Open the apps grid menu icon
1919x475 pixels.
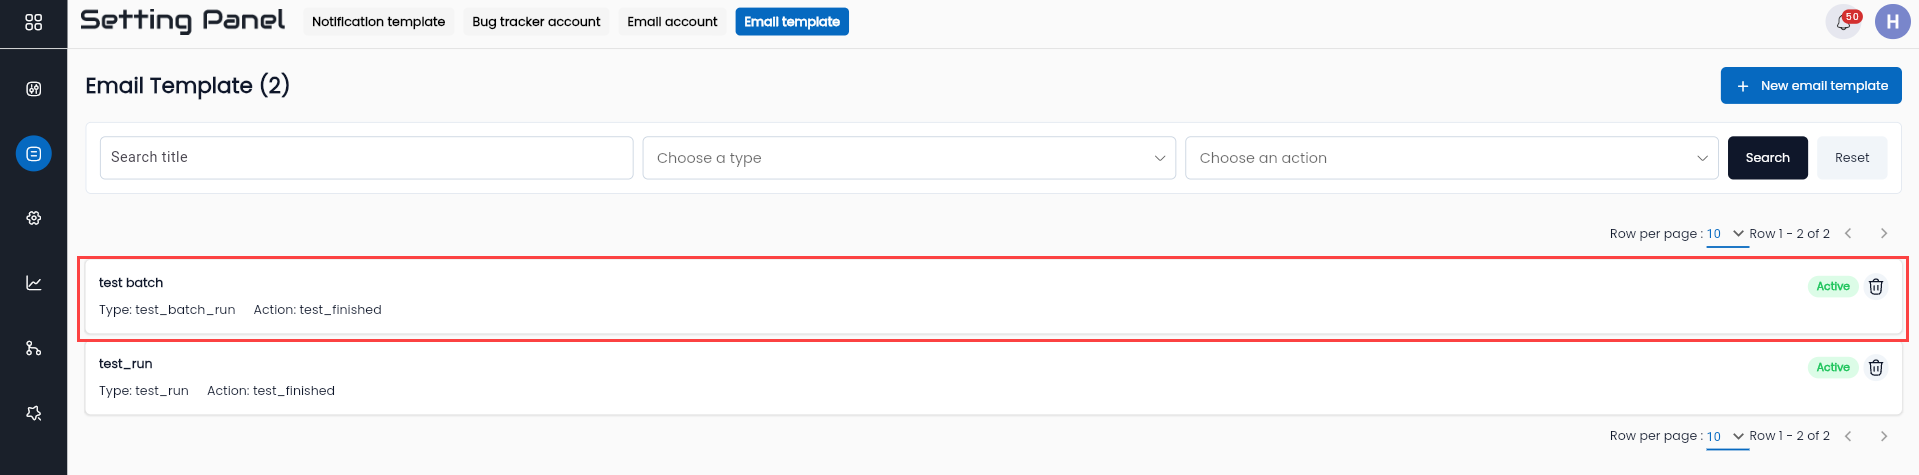33,22
